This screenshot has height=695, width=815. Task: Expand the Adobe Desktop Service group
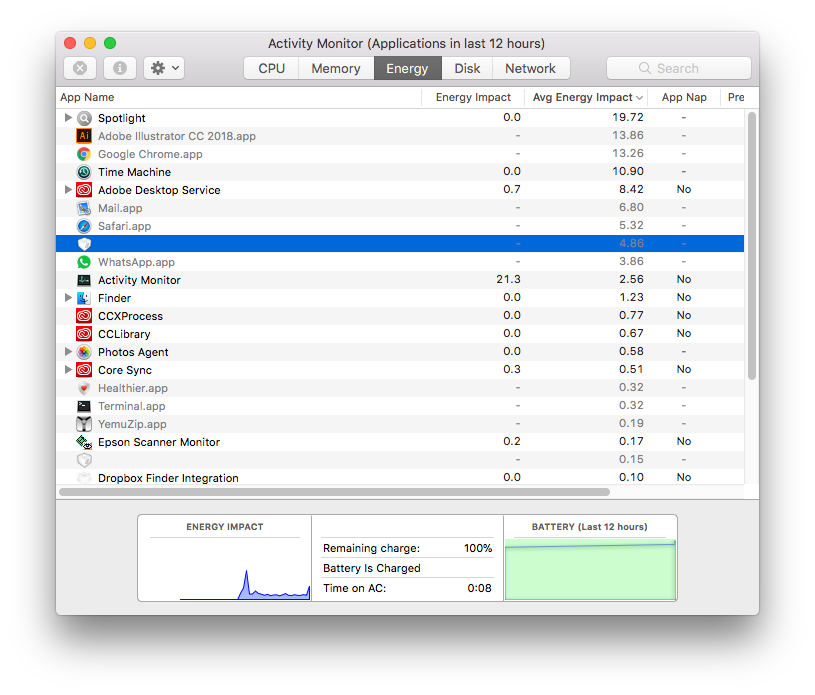coord(68,190)
